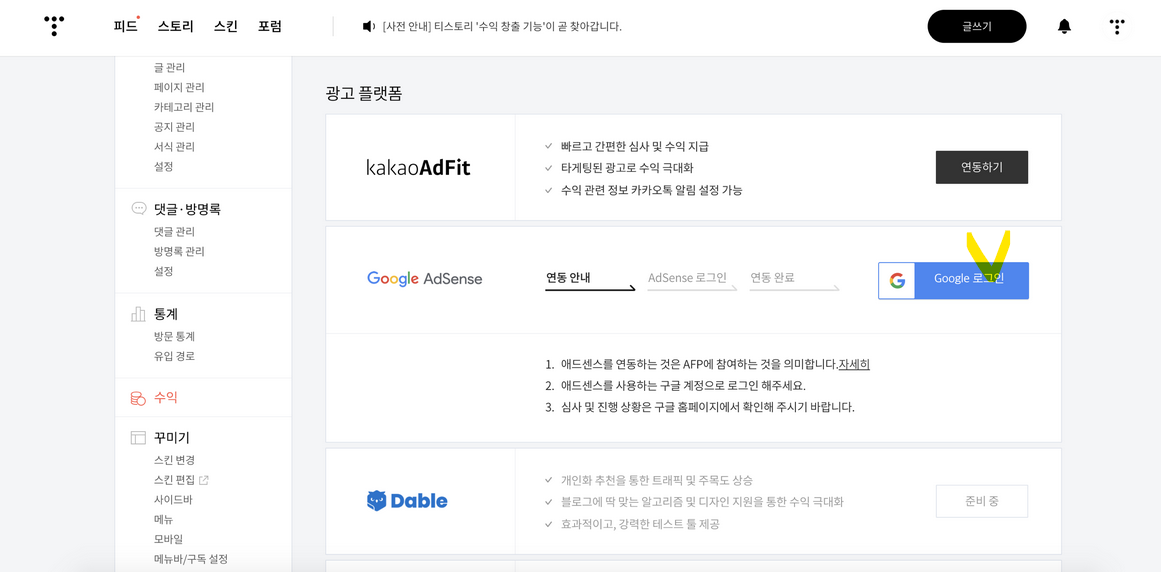Select 공지 관리 in sidebar

[x=174, y=127]
